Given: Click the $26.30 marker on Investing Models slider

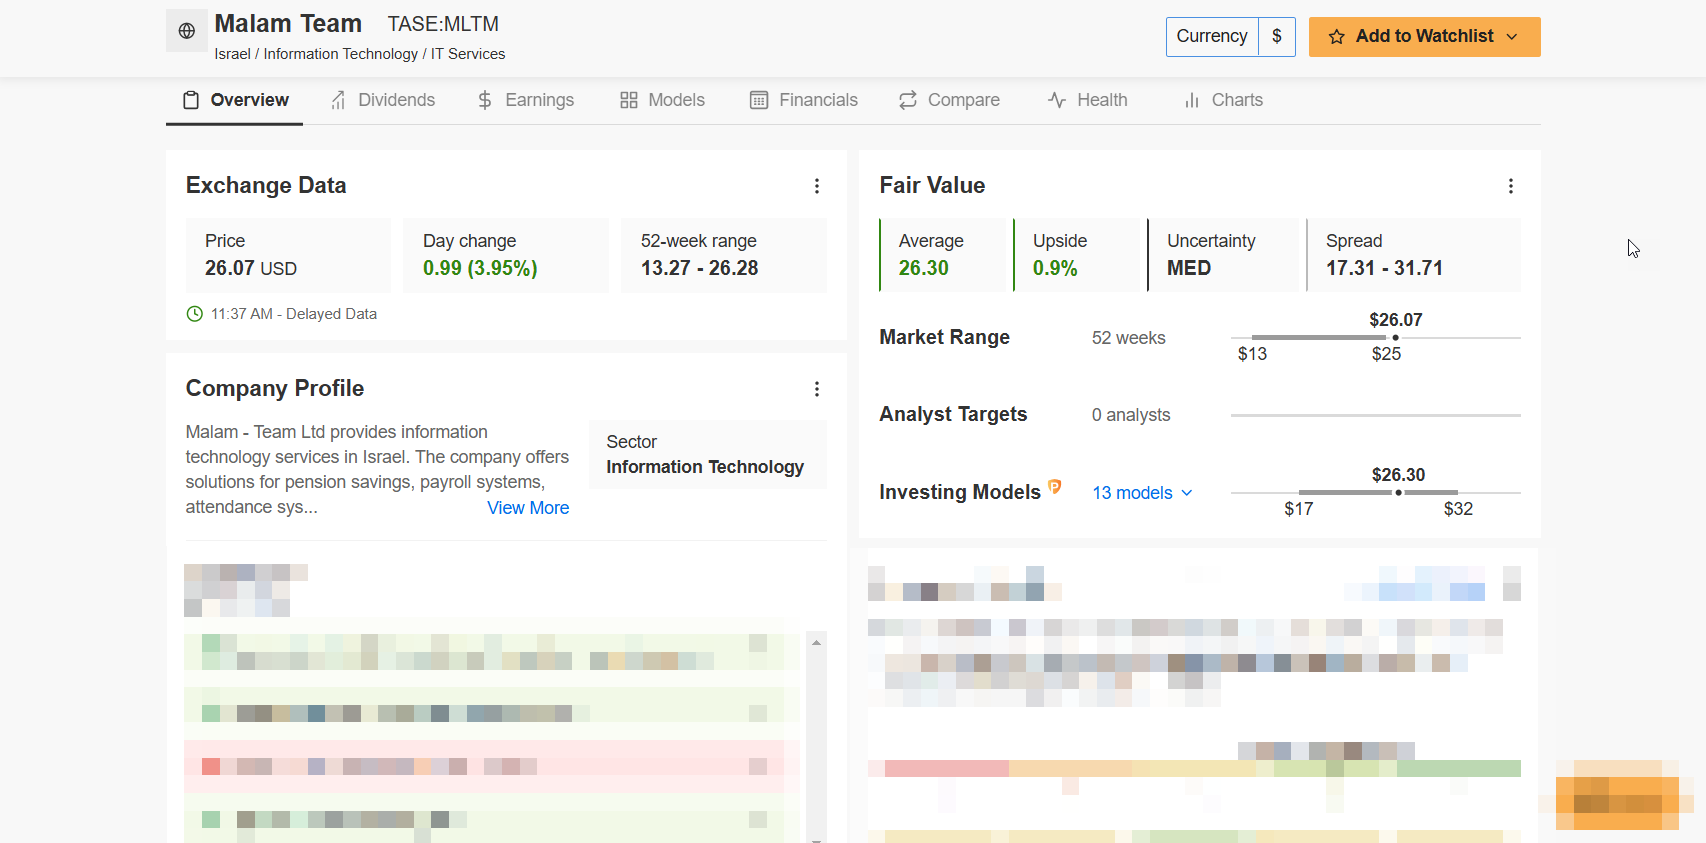Looking at the screenshot, I should tap(1398, 493).
